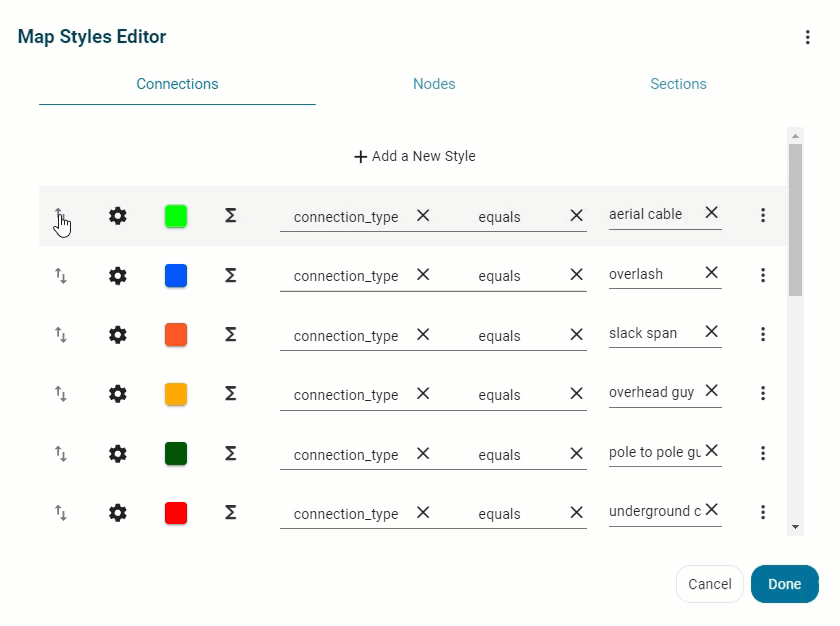Screen dimensions: 840x626
Task: Switch to the Sections tab
Action: [x=678, y=84]
